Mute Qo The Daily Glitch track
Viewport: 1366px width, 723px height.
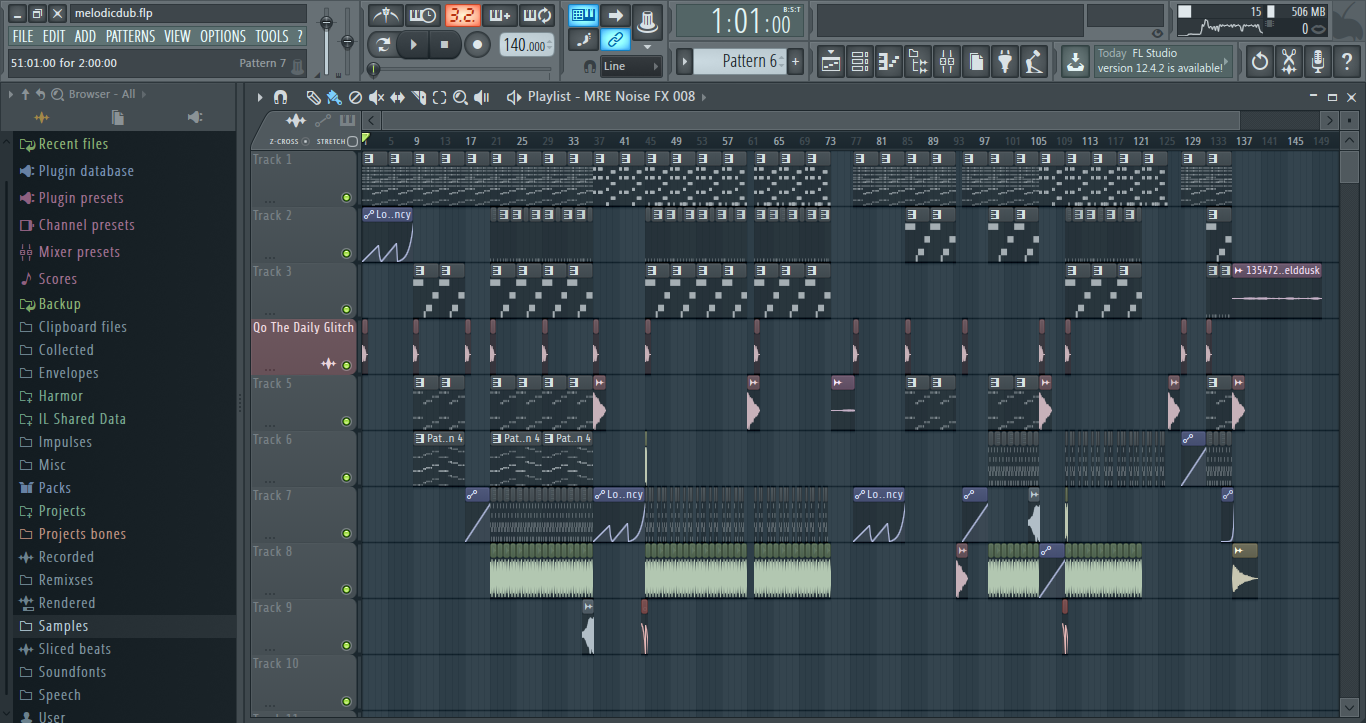(x=347, y=365)
